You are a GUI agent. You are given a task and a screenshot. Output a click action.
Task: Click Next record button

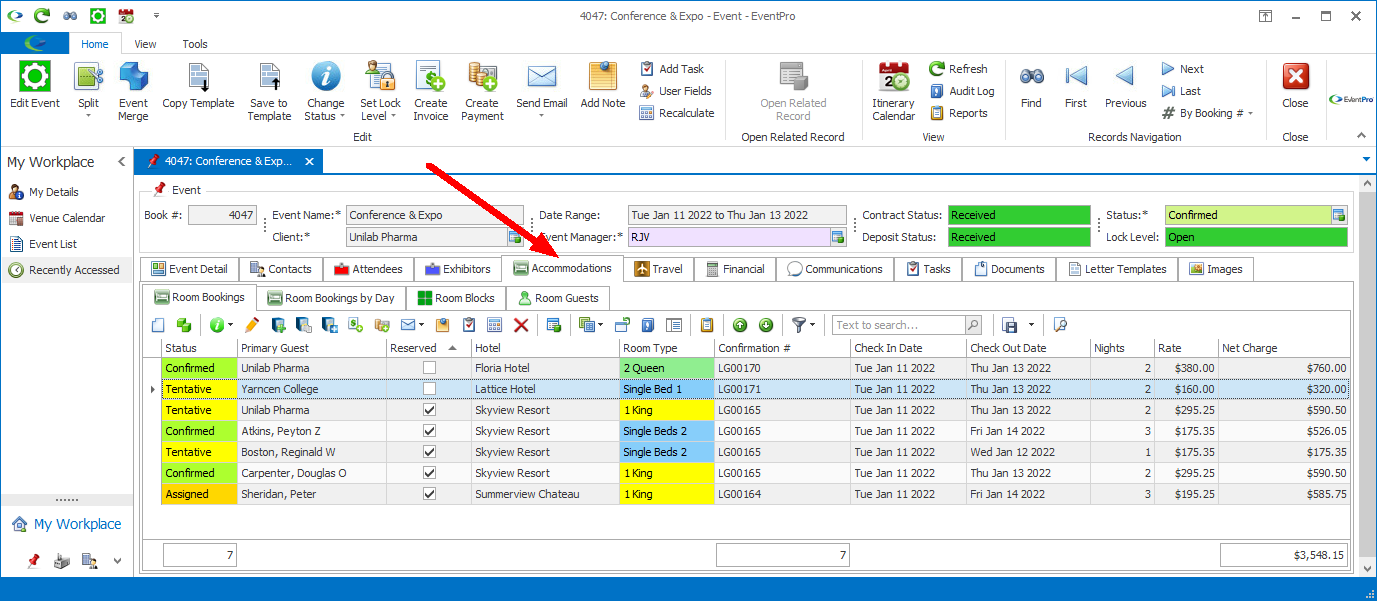[x=1182, y=69]
